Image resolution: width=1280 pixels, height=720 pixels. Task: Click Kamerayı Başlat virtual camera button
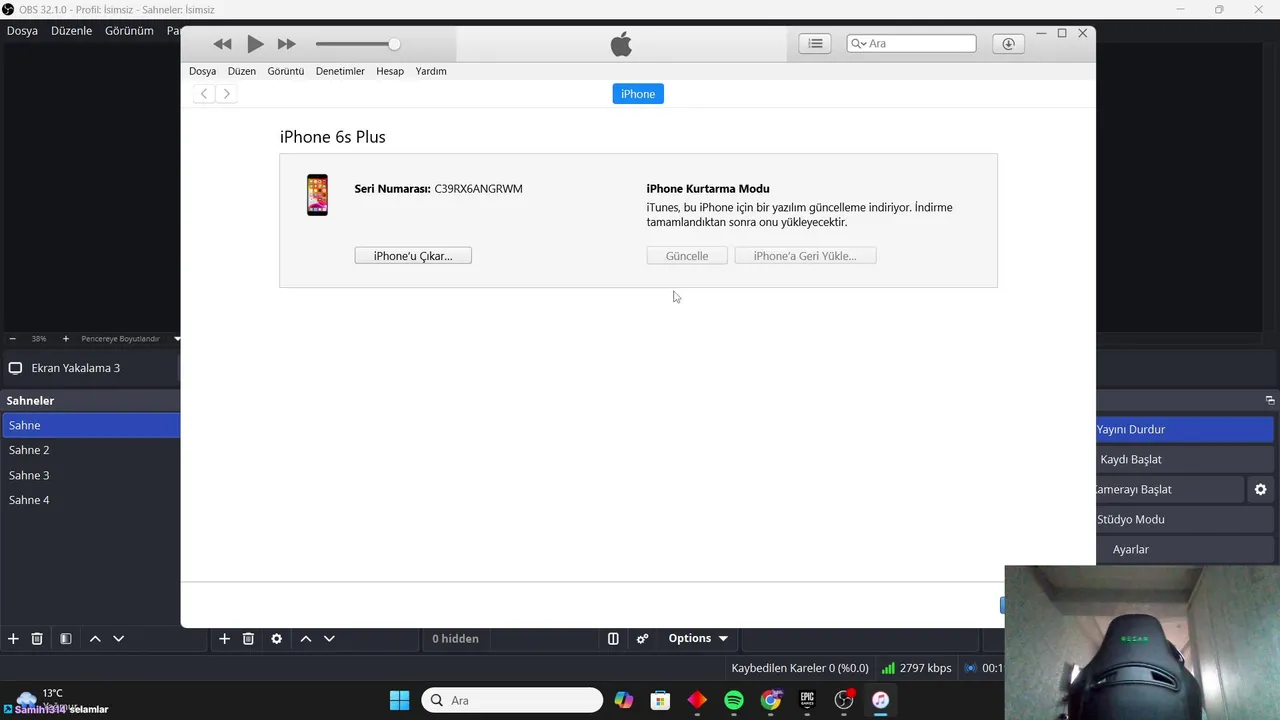tap(1169, 489)
